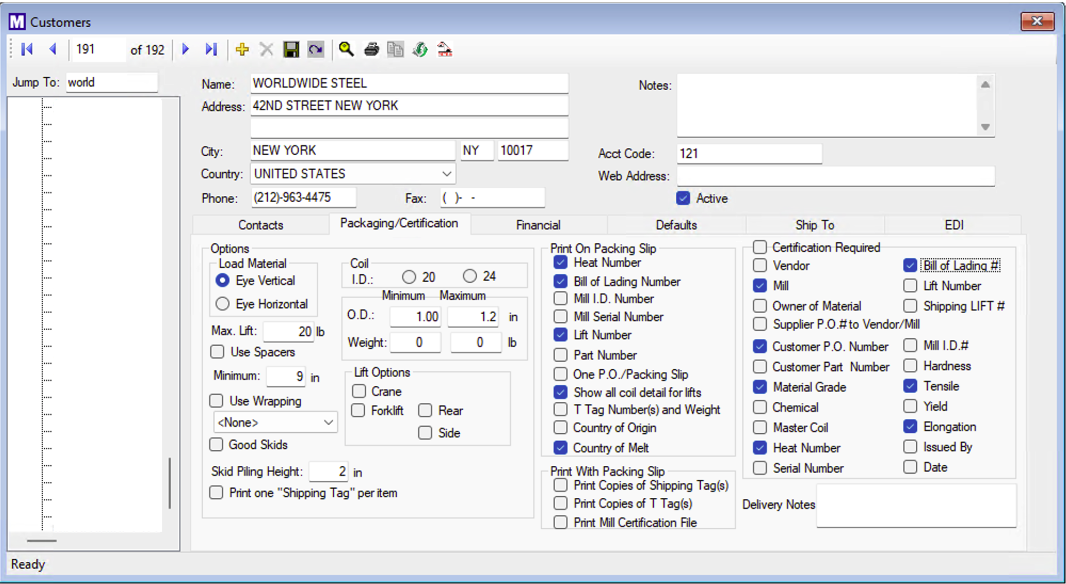Expand the wrapping type dropdown showing <None>
The image size is (1066, 584).
point(329,423)
